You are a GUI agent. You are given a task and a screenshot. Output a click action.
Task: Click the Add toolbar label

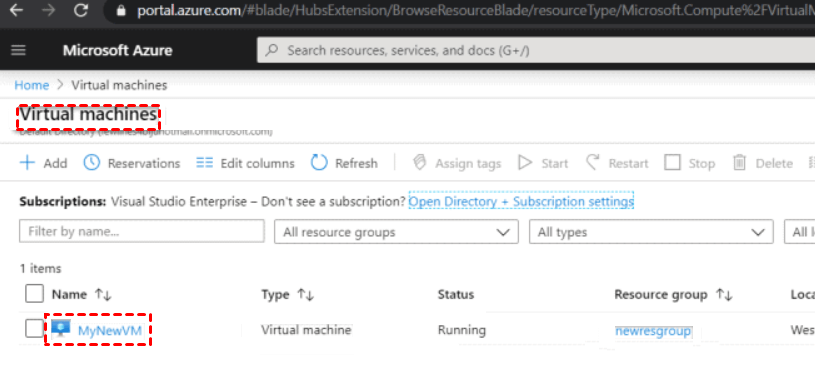55,163
